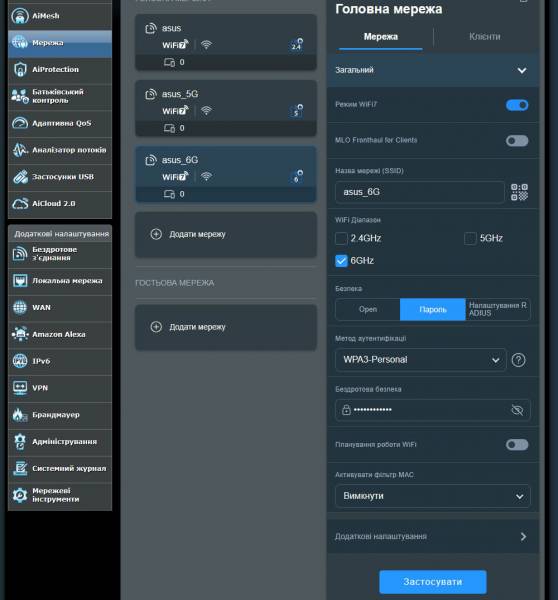Uncheck the 6GHz band checkbox
The height and width of the screenshot is (600, 558).
point(341,261)
